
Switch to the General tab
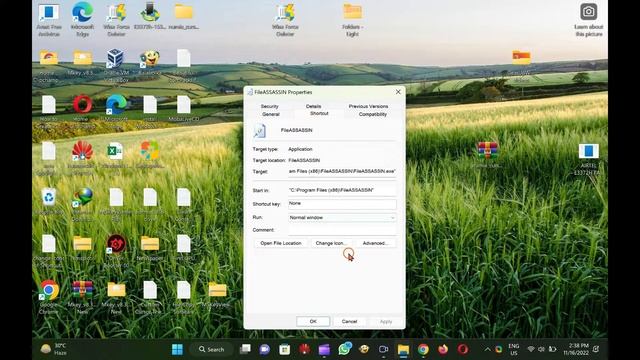pos(271,114)
